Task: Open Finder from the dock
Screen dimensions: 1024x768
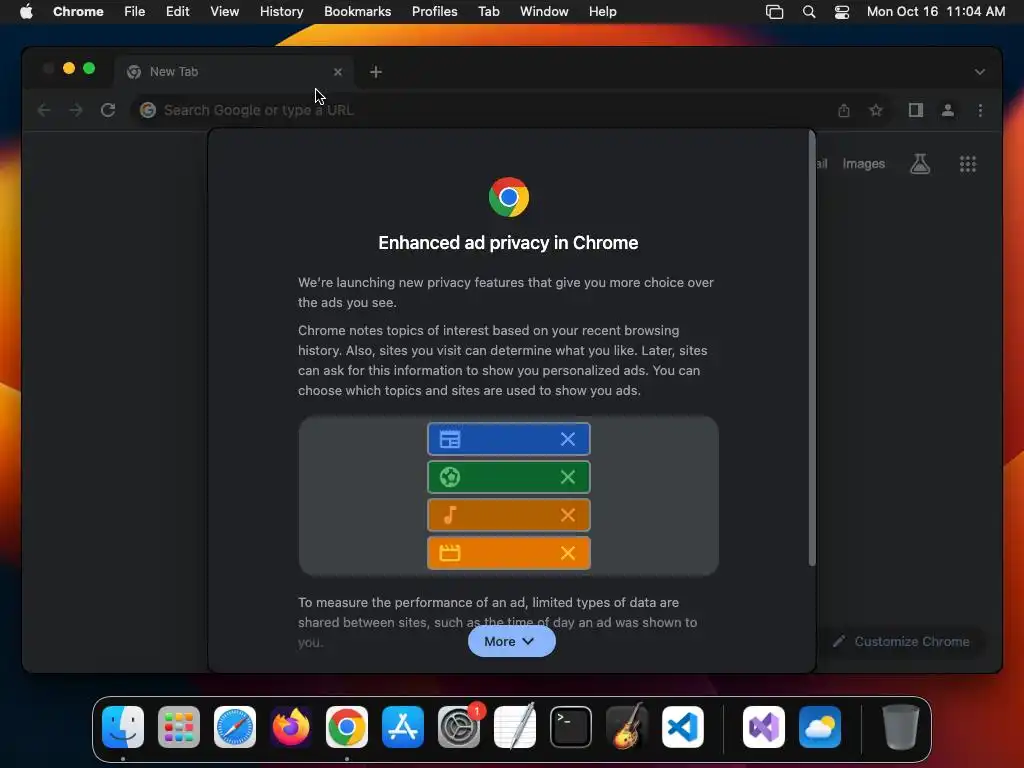Action: coord(123,727)
